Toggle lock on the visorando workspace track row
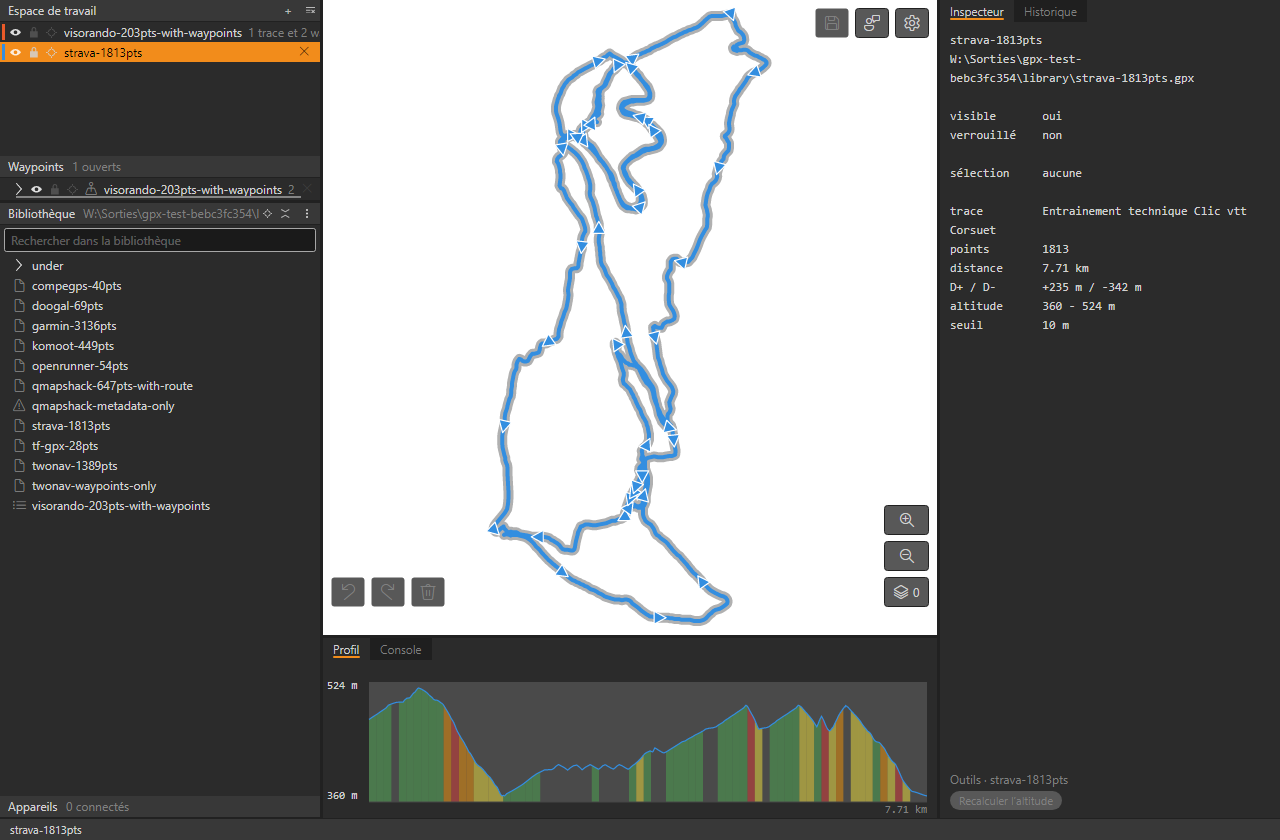Image resolution: width=1280 pixels, height=840 pixels. pos(34,33)
